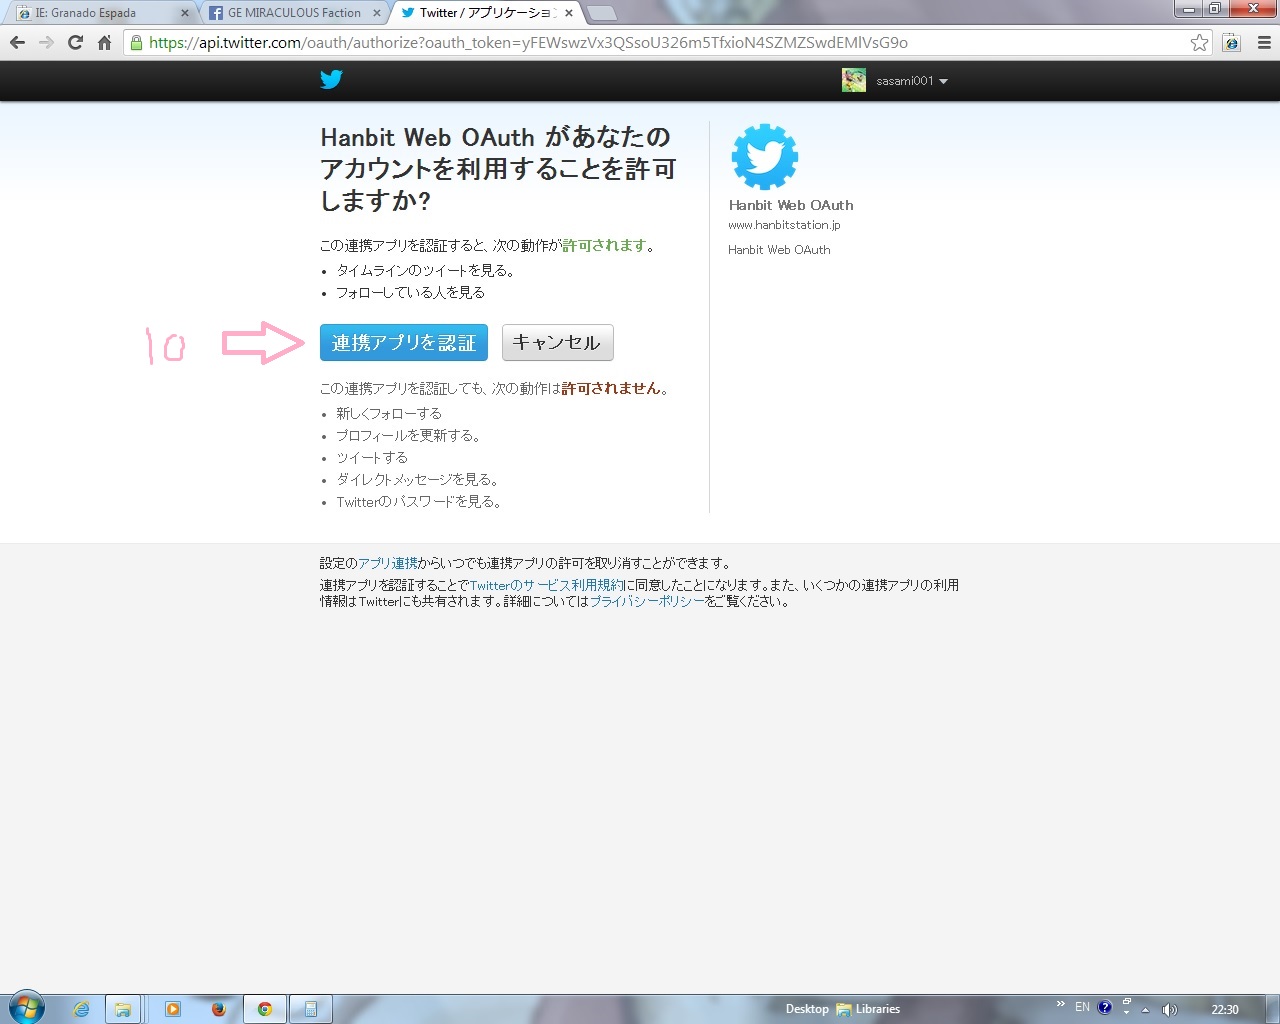This screenshot has width=1280, height=1024.
Task: Open the アプリ連携 settings link
Action: pyautogui.click(x=388, y=563)
